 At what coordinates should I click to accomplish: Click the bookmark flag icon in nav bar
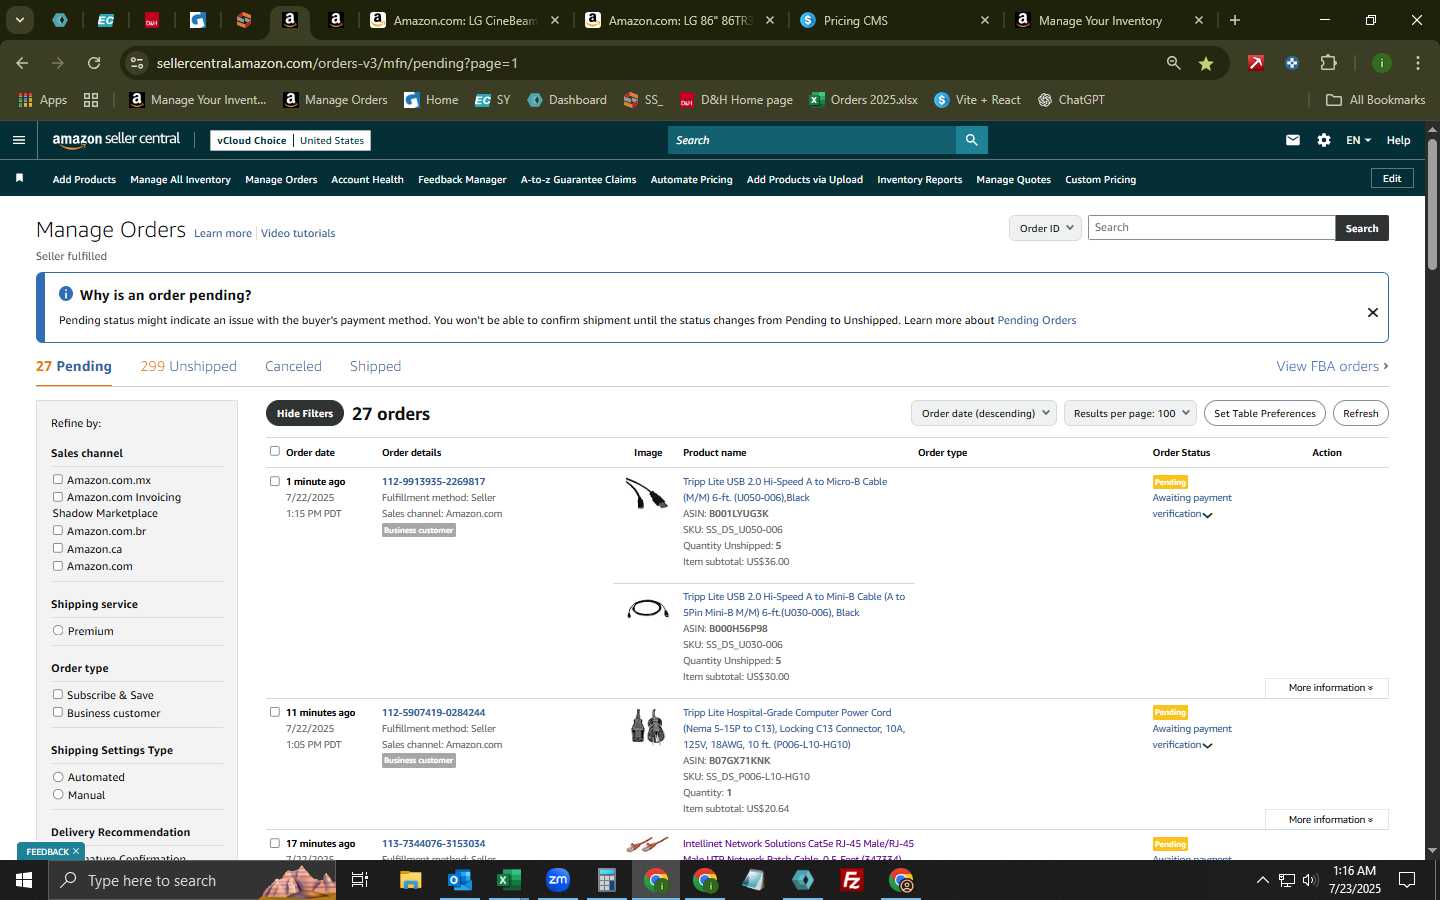[x=19, y=179]
